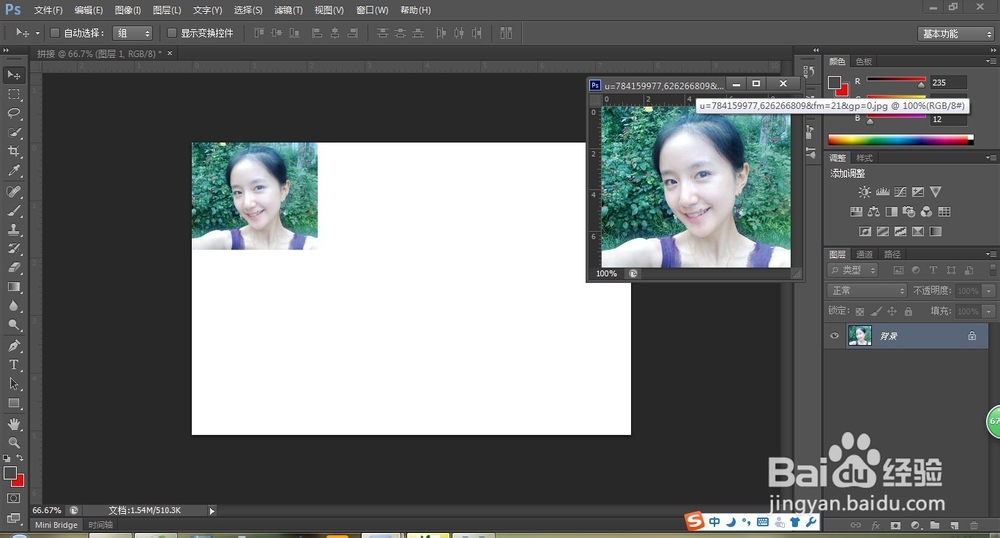Toggle lock transparent pixels in Layers panel

click(860, 312)
